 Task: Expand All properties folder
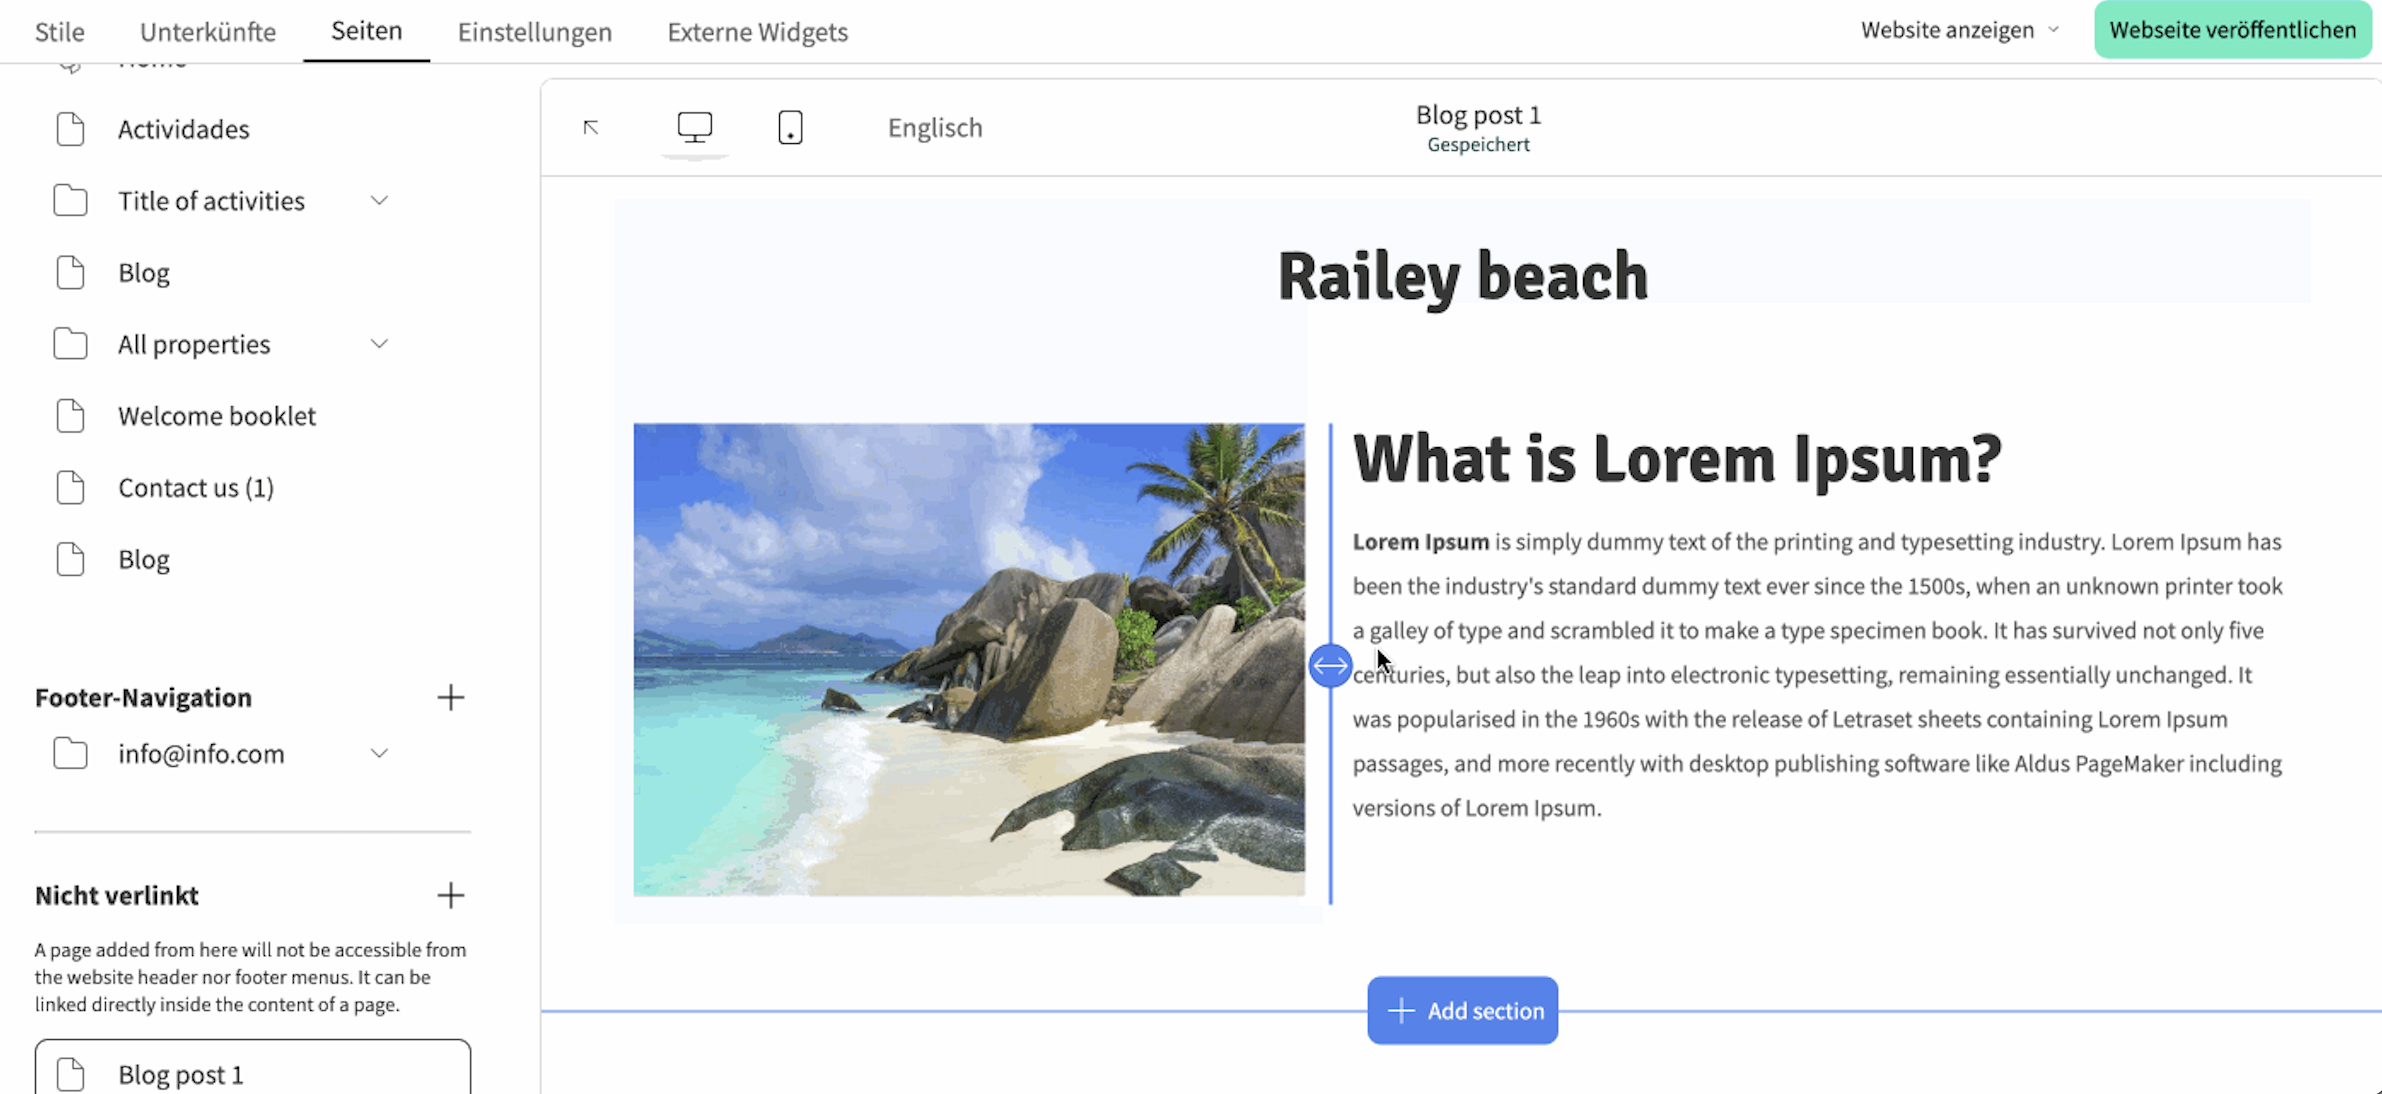click(x=379, y=344)
